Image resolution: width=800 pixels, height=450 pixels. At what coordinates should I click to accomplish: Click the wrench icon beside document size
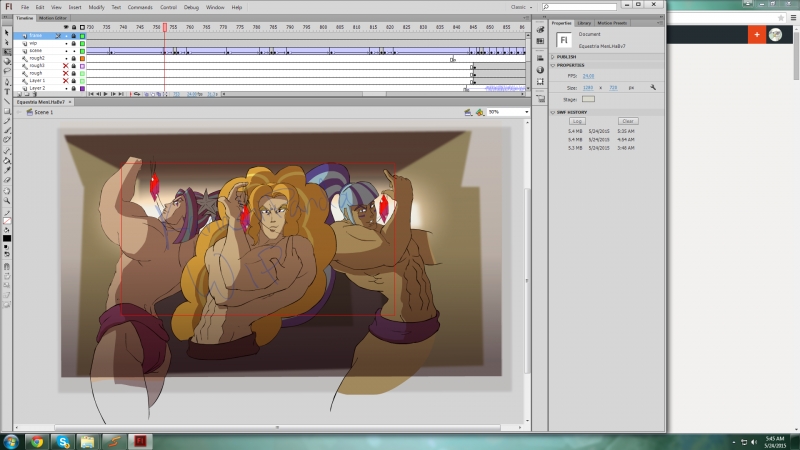pos(652,87)
